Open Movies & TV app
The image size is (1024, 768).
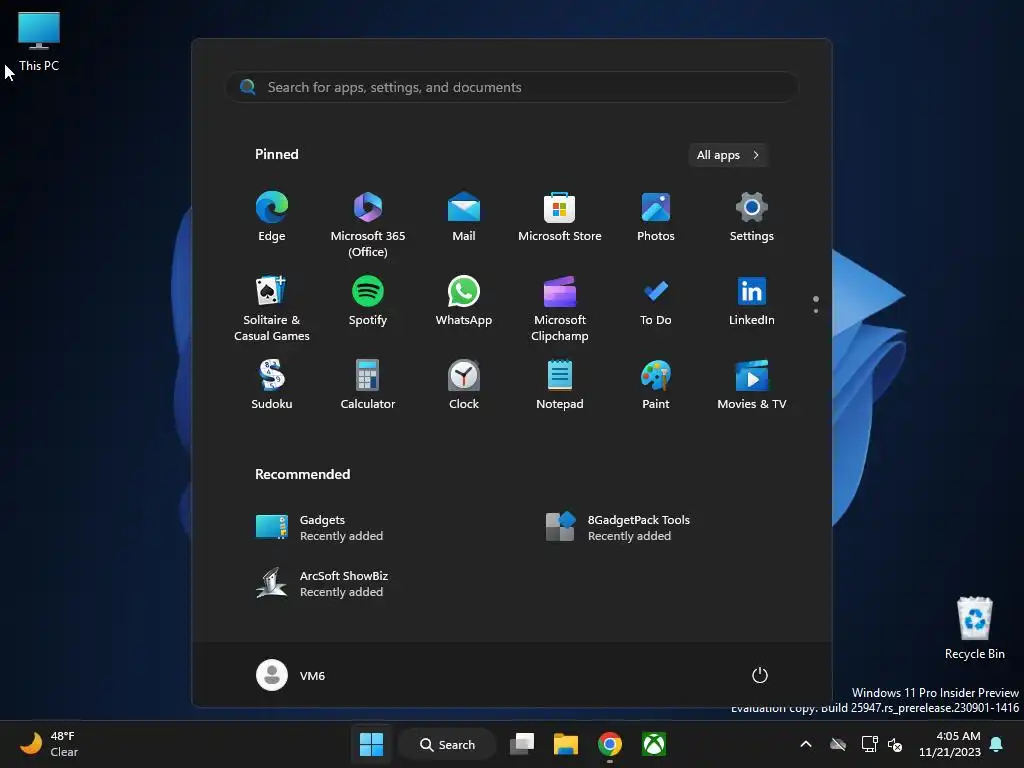752,385
